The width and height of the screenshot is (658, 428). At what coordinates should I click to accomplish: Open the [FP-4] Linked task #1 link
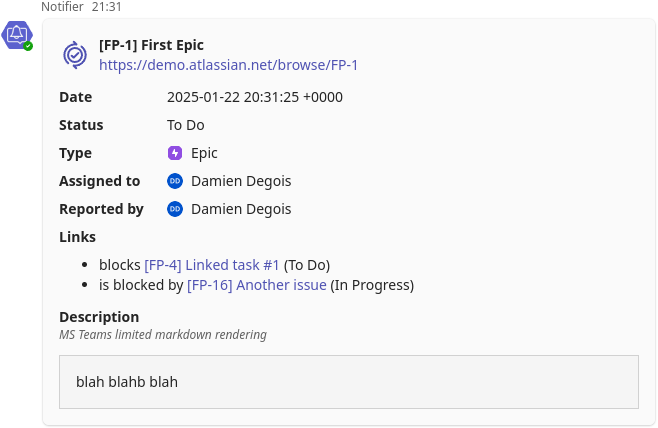click(x=212, y=265)
